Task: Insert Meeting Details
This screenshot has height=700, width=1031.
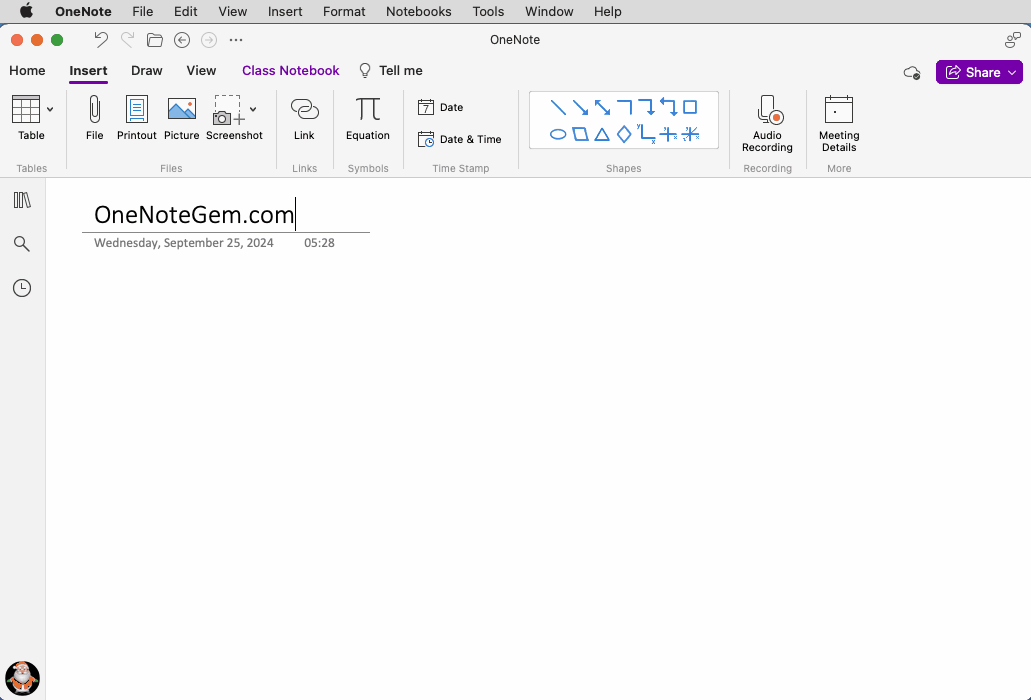Action: pyautogui.click(x=839, y=124)
